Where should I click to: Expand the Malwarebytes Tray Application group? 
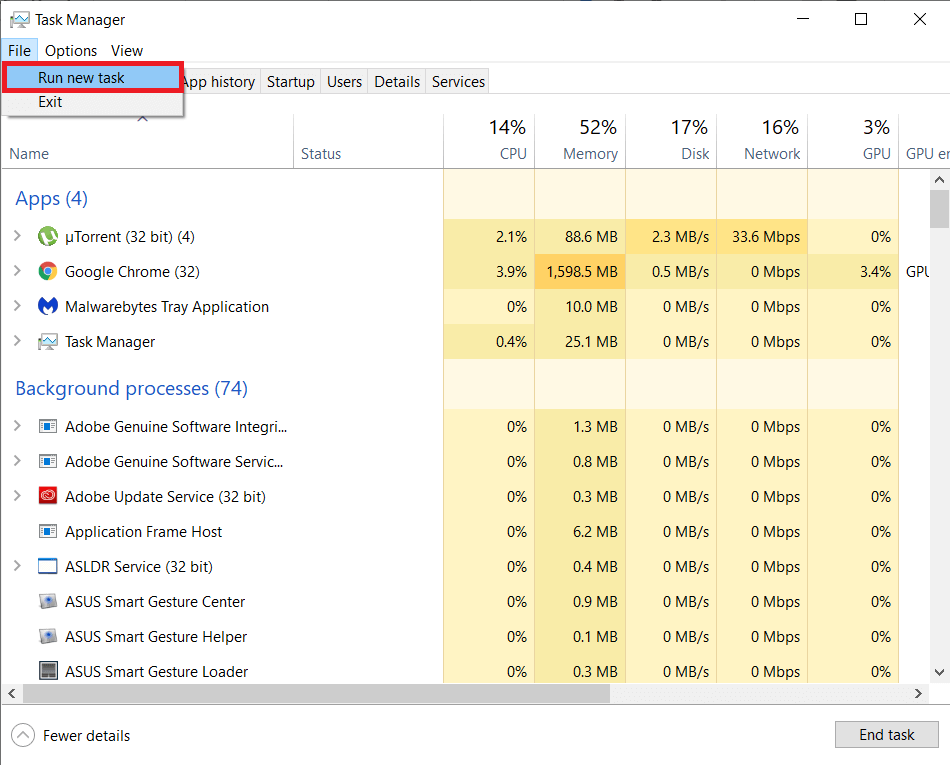tap(18, 306)
